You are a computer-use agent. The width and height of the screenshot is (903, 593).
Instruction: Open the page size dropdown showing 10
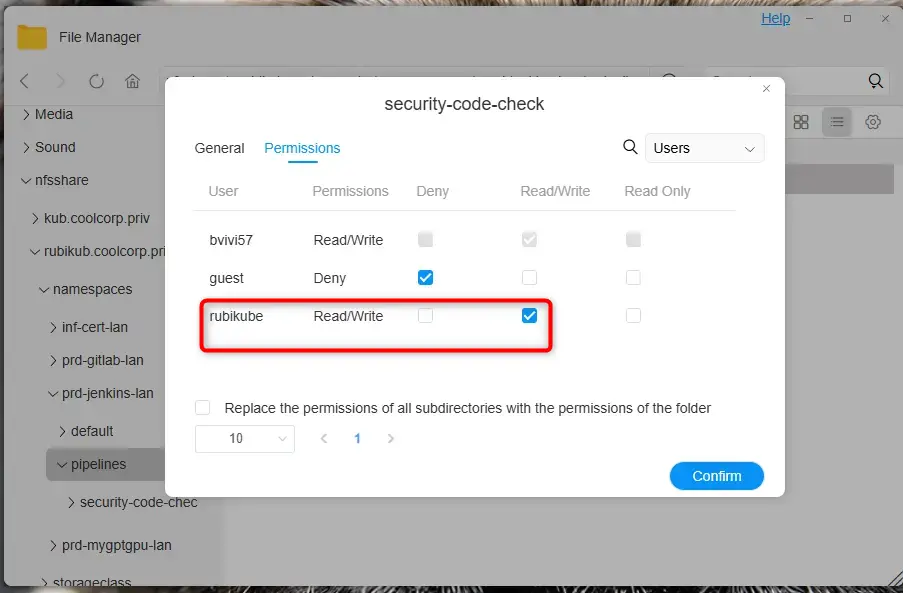(x=245, y=438)
